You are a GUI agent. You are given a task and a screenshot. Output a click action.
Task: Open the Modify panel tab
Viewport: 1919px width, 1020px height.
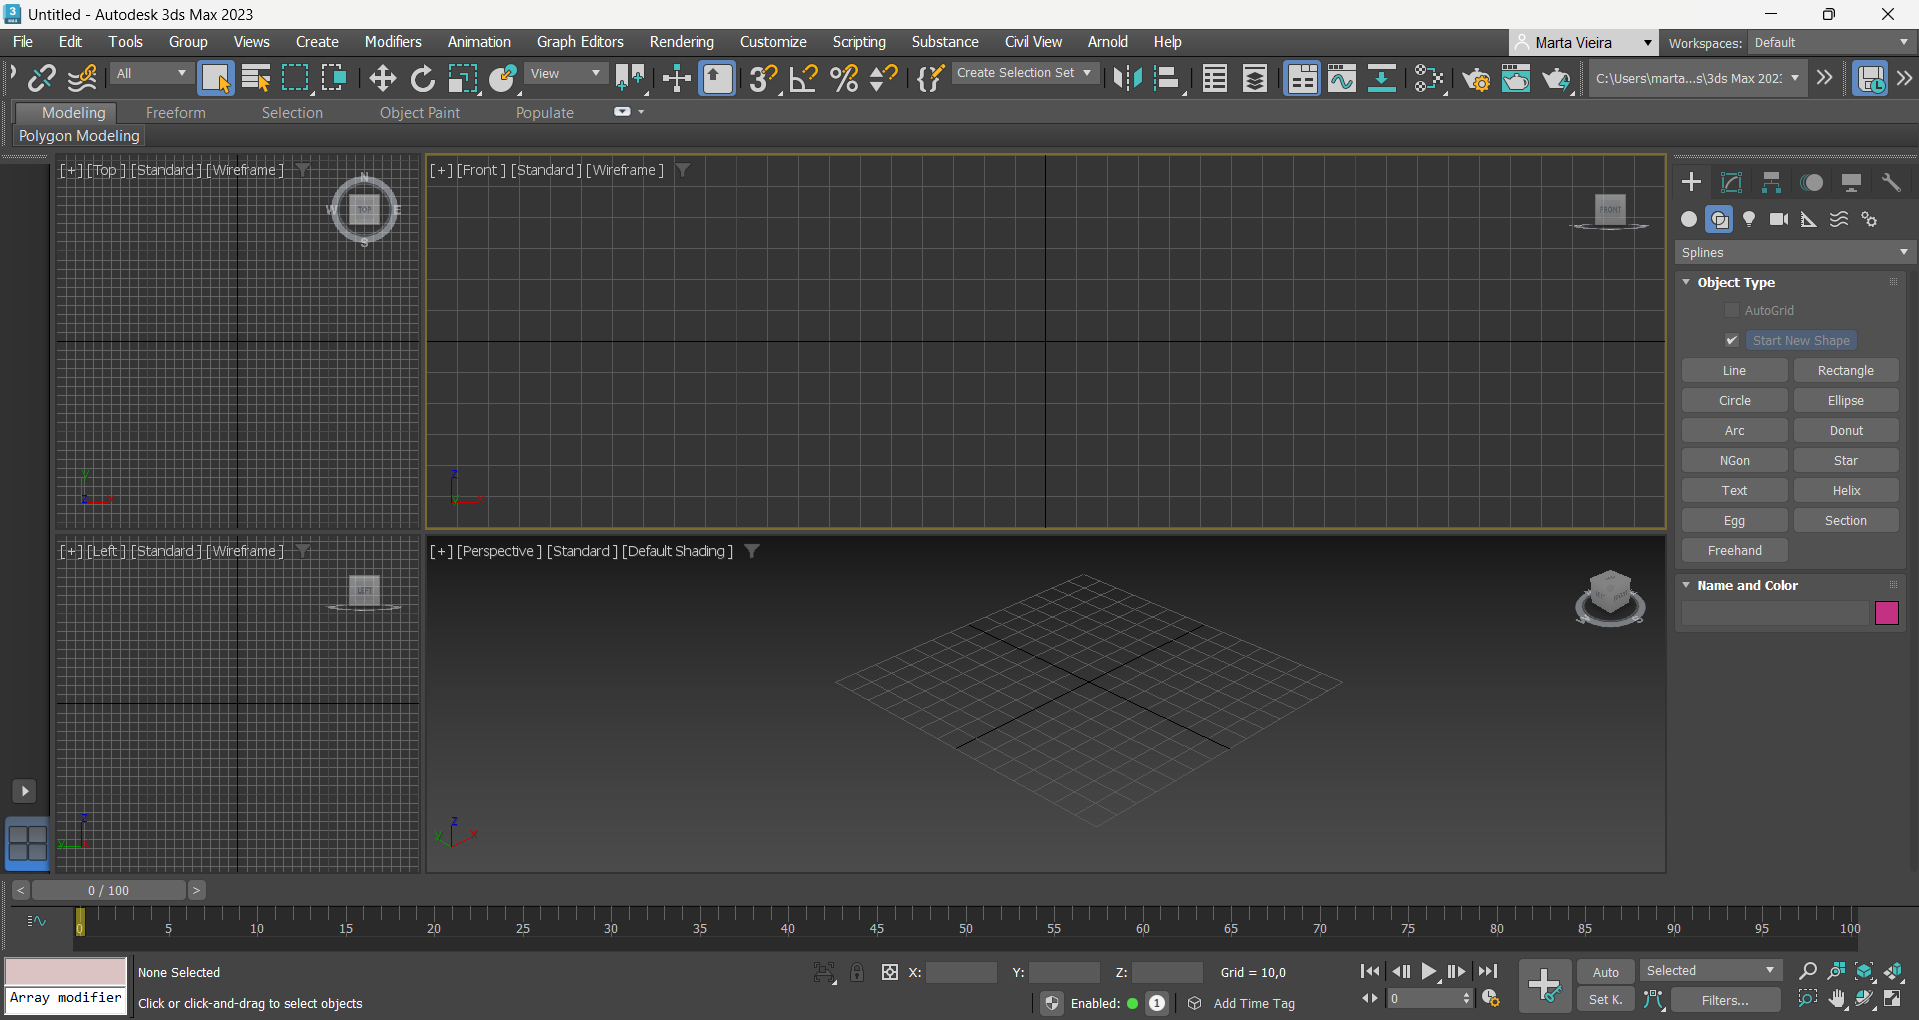coord(1731,182)
